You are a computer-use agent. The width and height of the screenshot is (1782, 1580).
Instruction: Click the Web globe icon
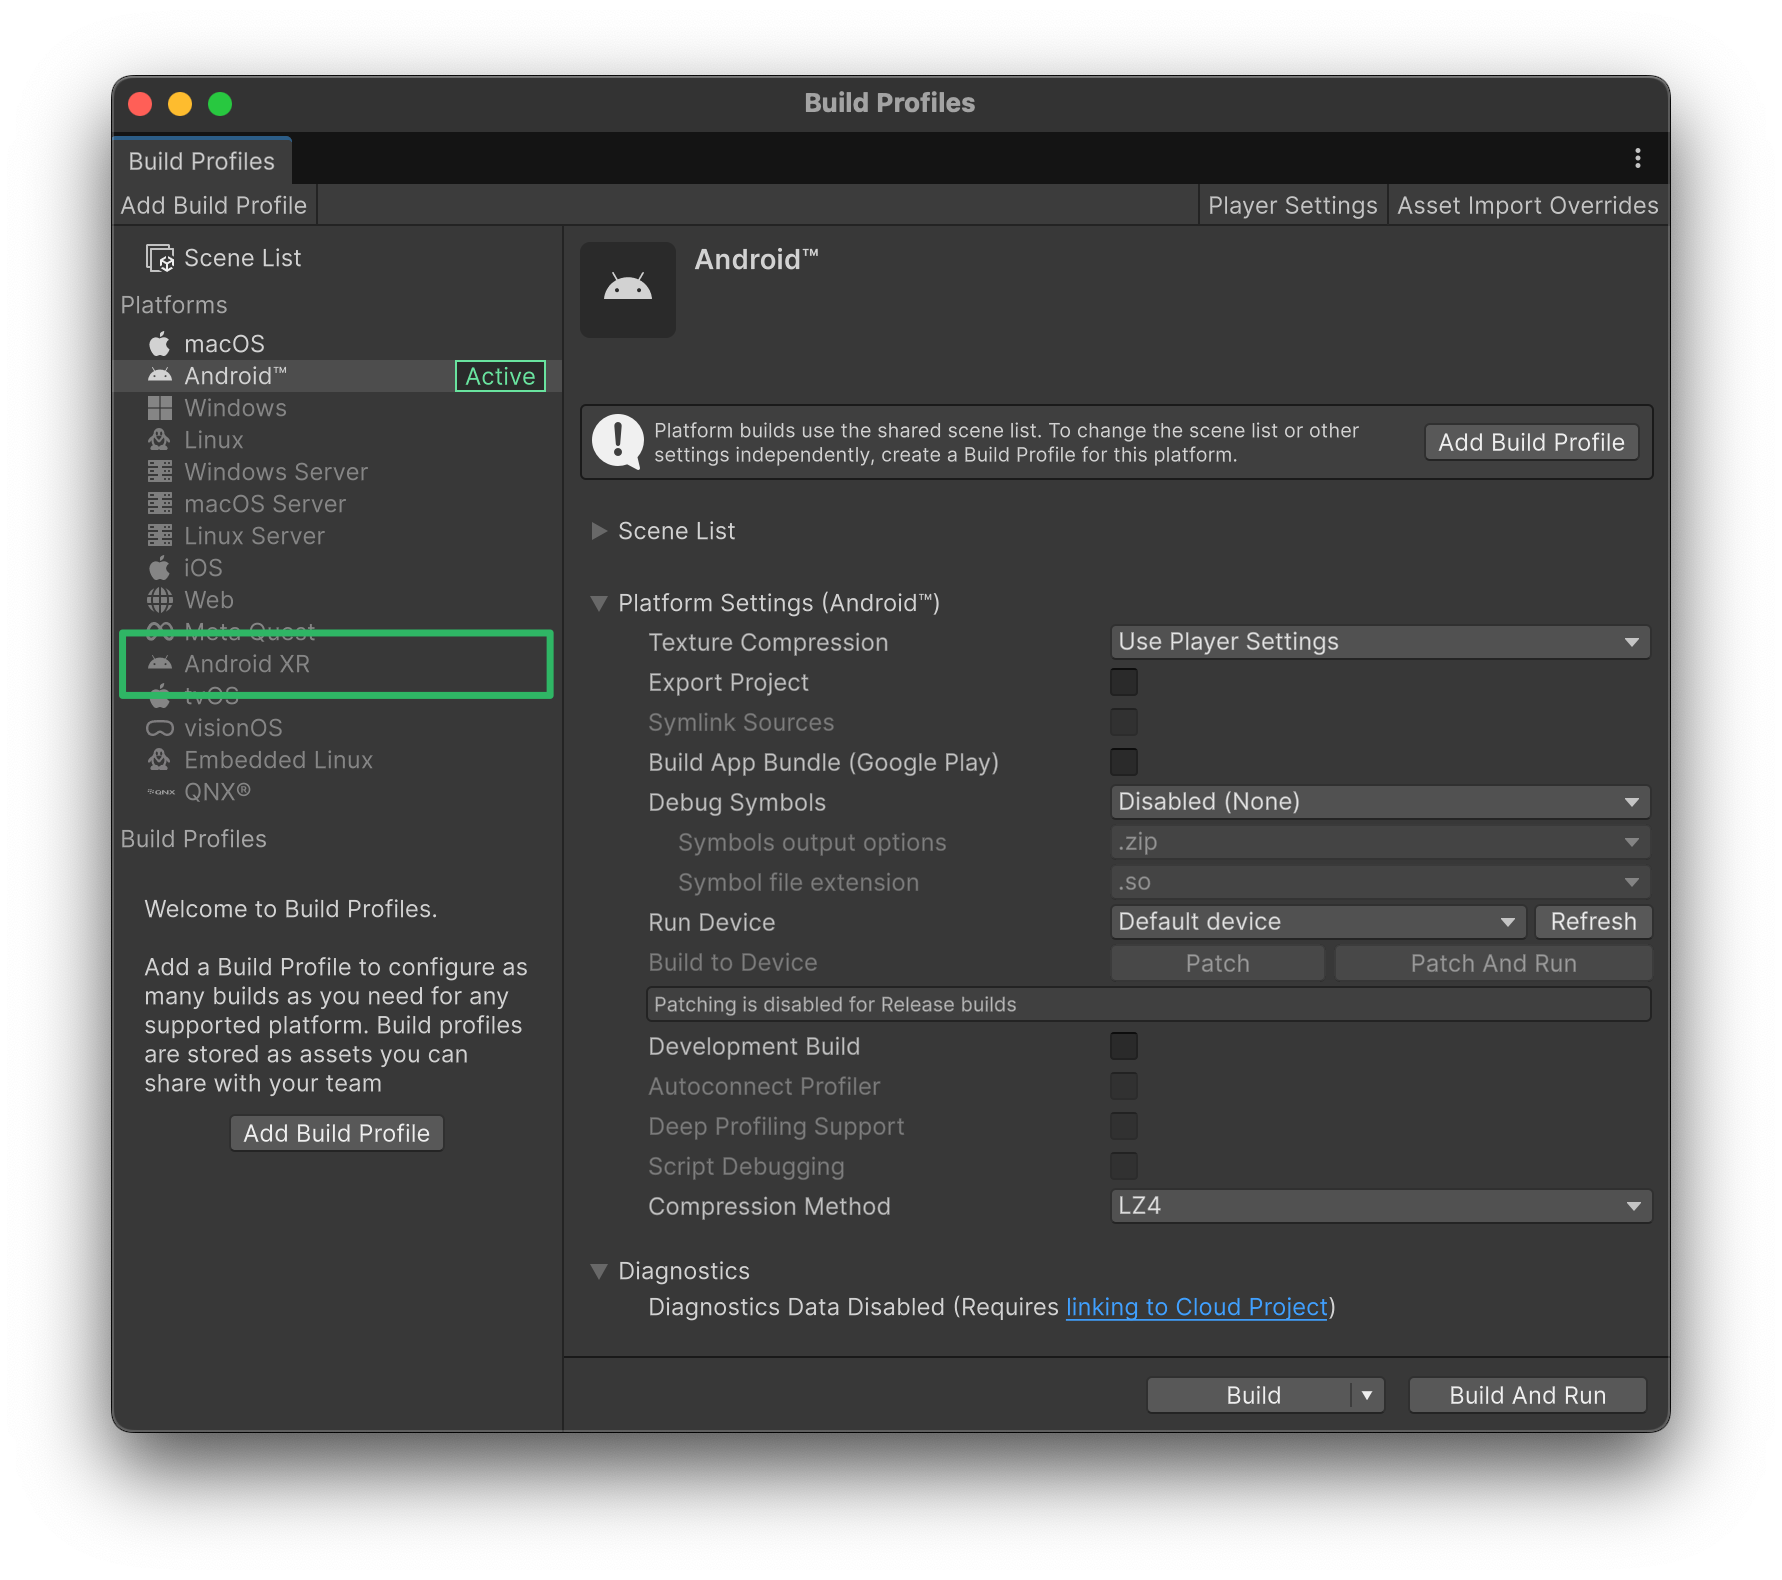[160, 600]
